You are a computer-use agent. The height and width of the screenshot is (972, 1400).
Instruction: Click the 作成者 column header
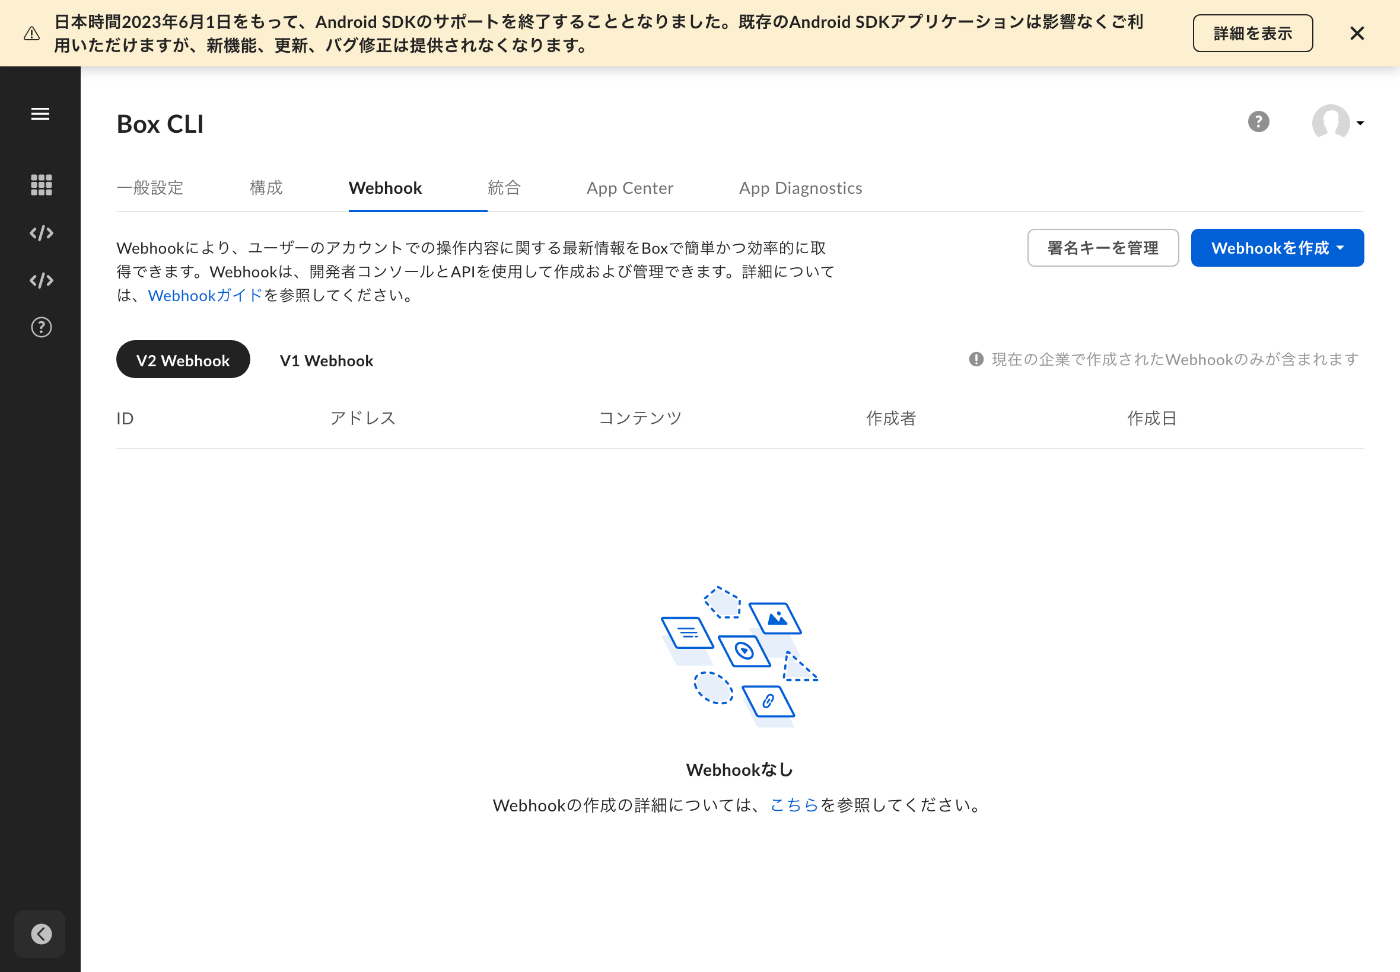(891, 418)
